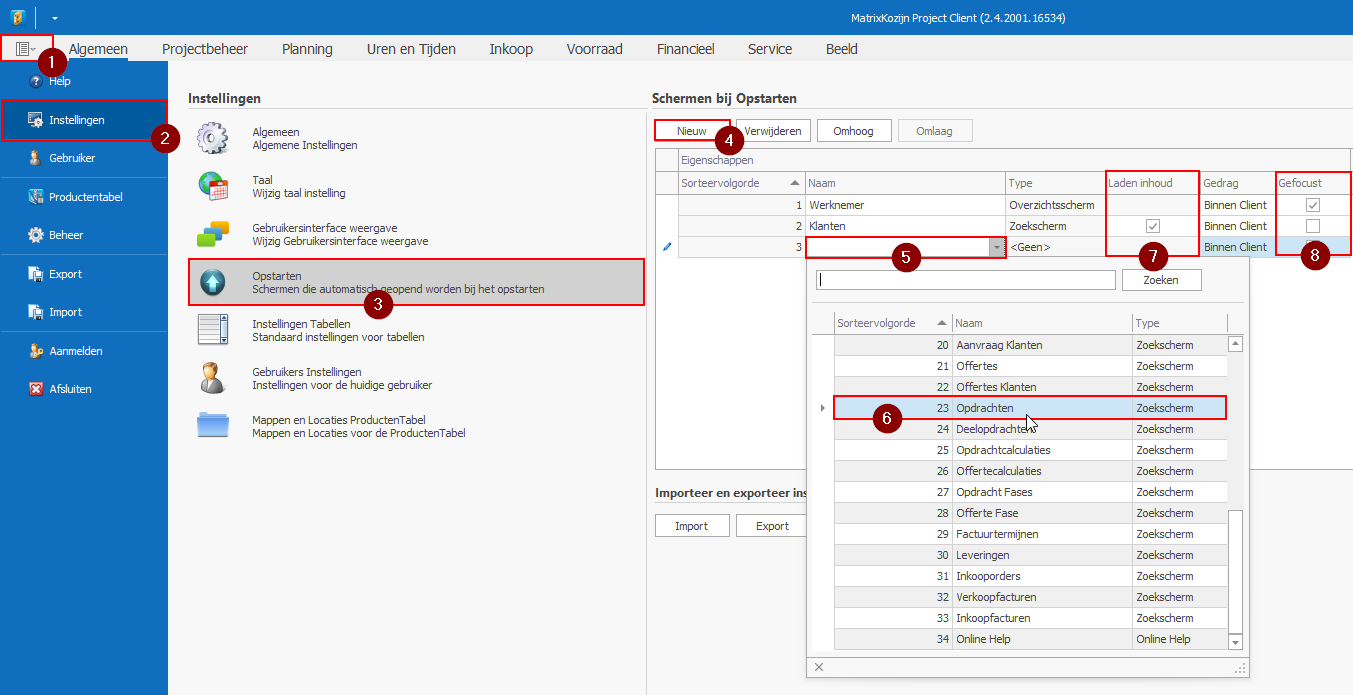Image resolution: width=1353 pixels, height=695 pixels.
Task: Click the Omlaag button
Action: 935,131
